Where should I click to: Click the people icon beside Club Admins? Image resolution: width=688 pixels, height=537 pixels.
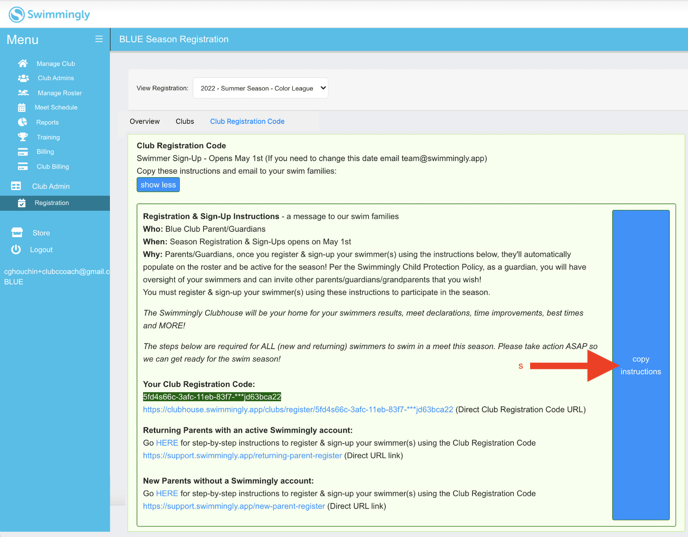(23, 78)
